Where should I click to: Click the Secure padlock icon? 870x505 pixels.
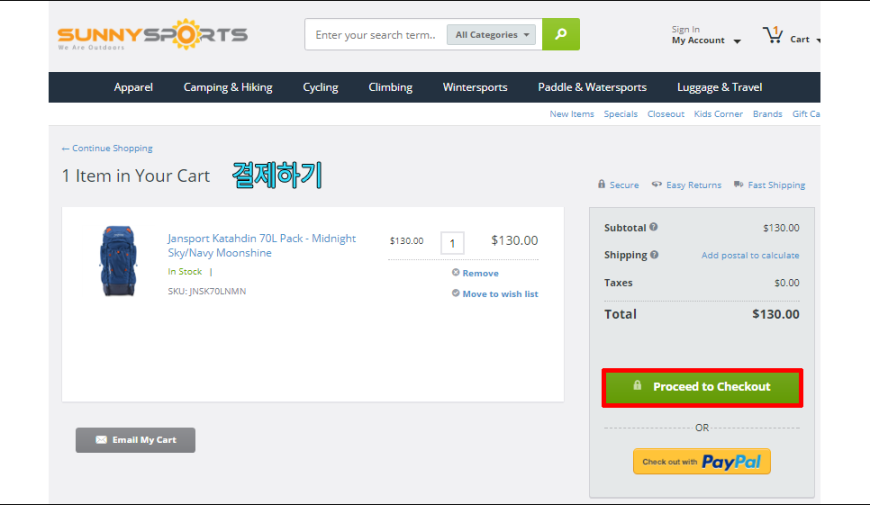click(x=601, y=184)
